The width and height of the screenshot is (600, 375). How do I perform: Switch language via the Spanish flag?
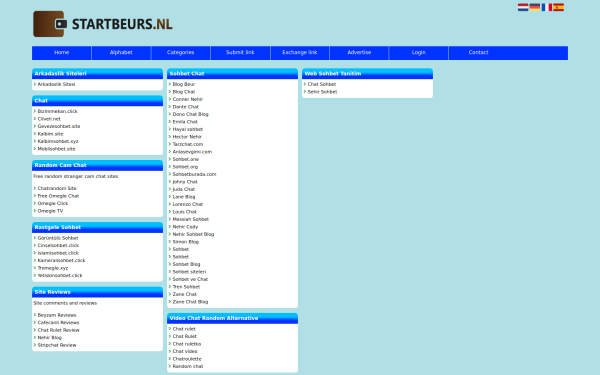(x=558, y=7)
